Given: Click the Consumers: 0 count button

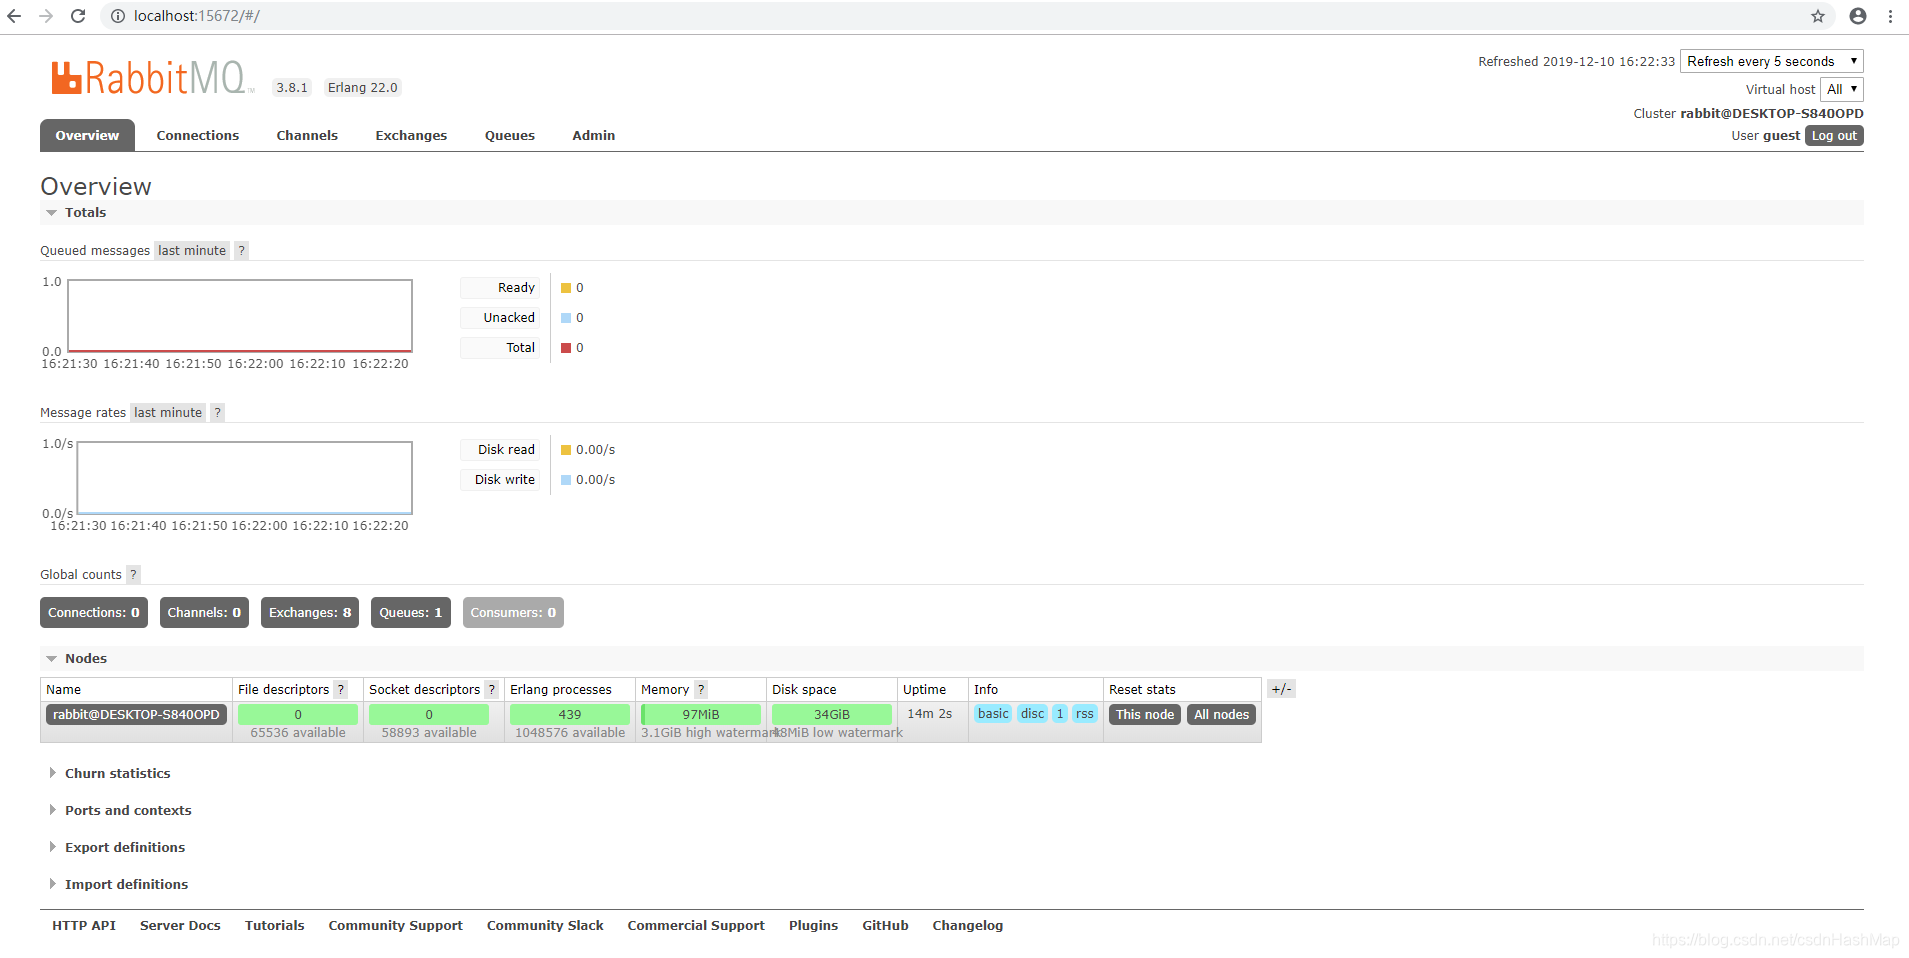Looking at the screenshot, I should pos(513,613).
